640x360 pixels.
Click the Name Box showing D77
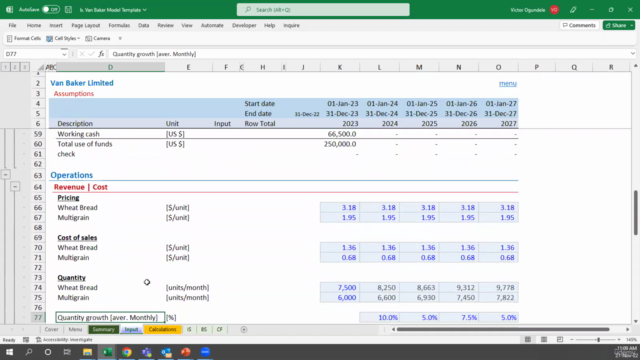tap(32, 54)
